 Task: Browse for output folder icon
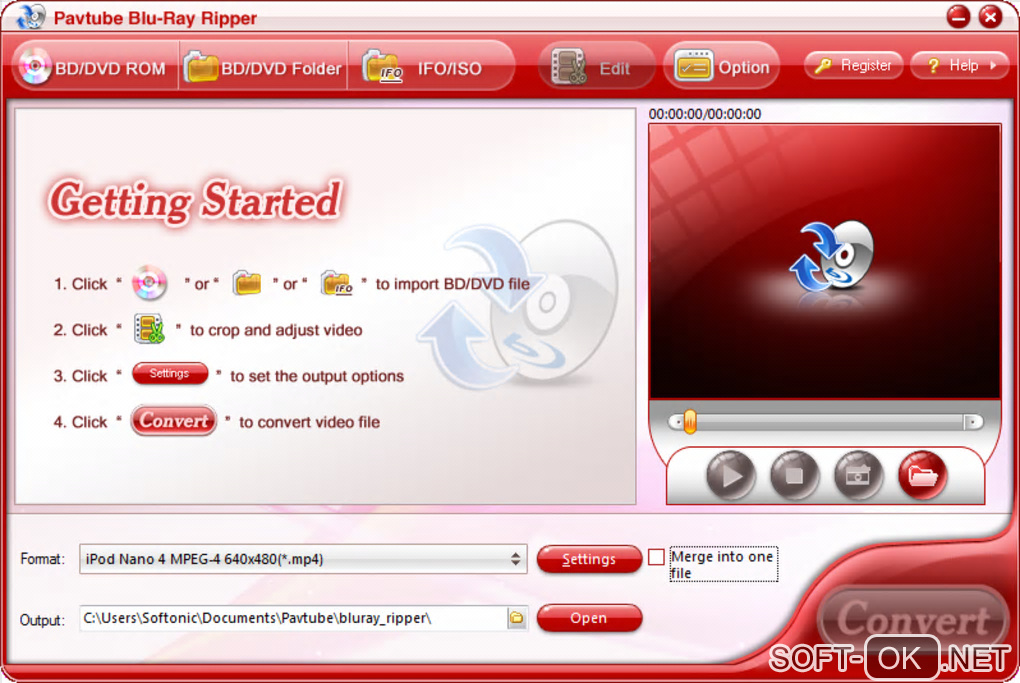click(x=517, y=618)
